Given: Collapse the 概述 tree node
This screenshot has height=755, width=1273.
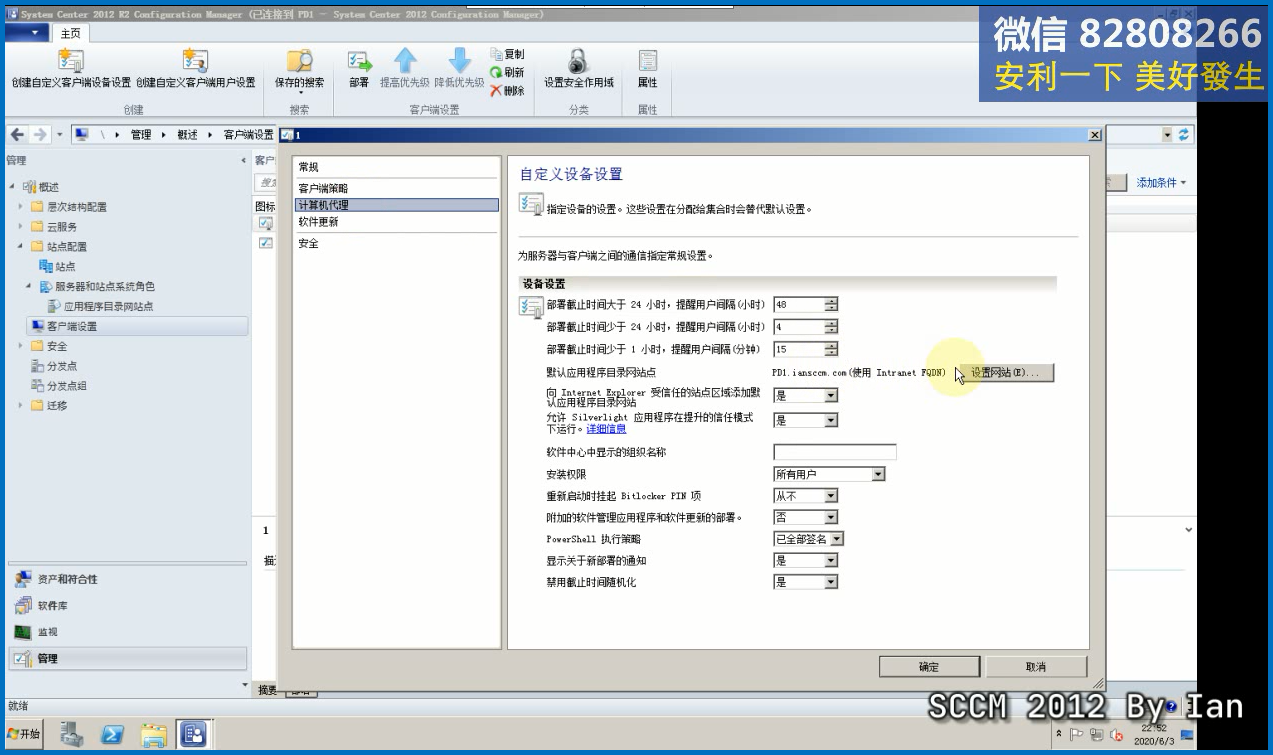Looking at the screenshot, I should (x=12, y=187).
